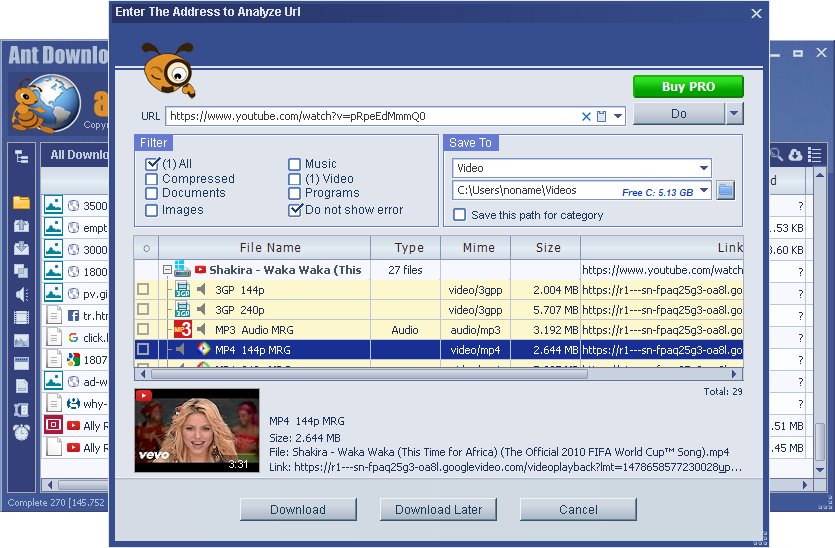The height and width of the screenshot is (548, 835).
Task: Sort by File Name column header
Action: [265, 248]
